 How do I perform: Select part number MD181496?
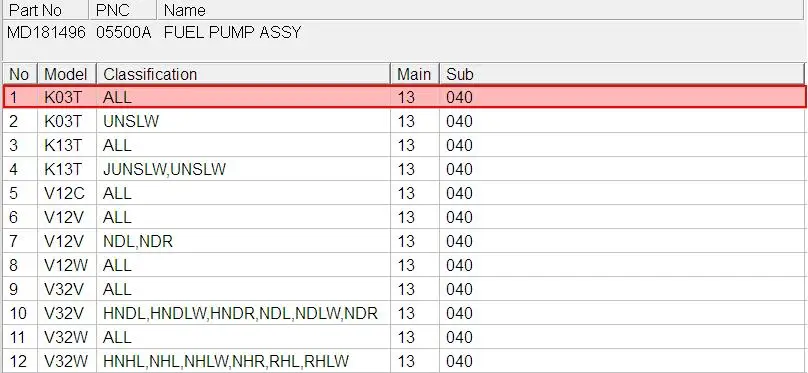[46, 32]
